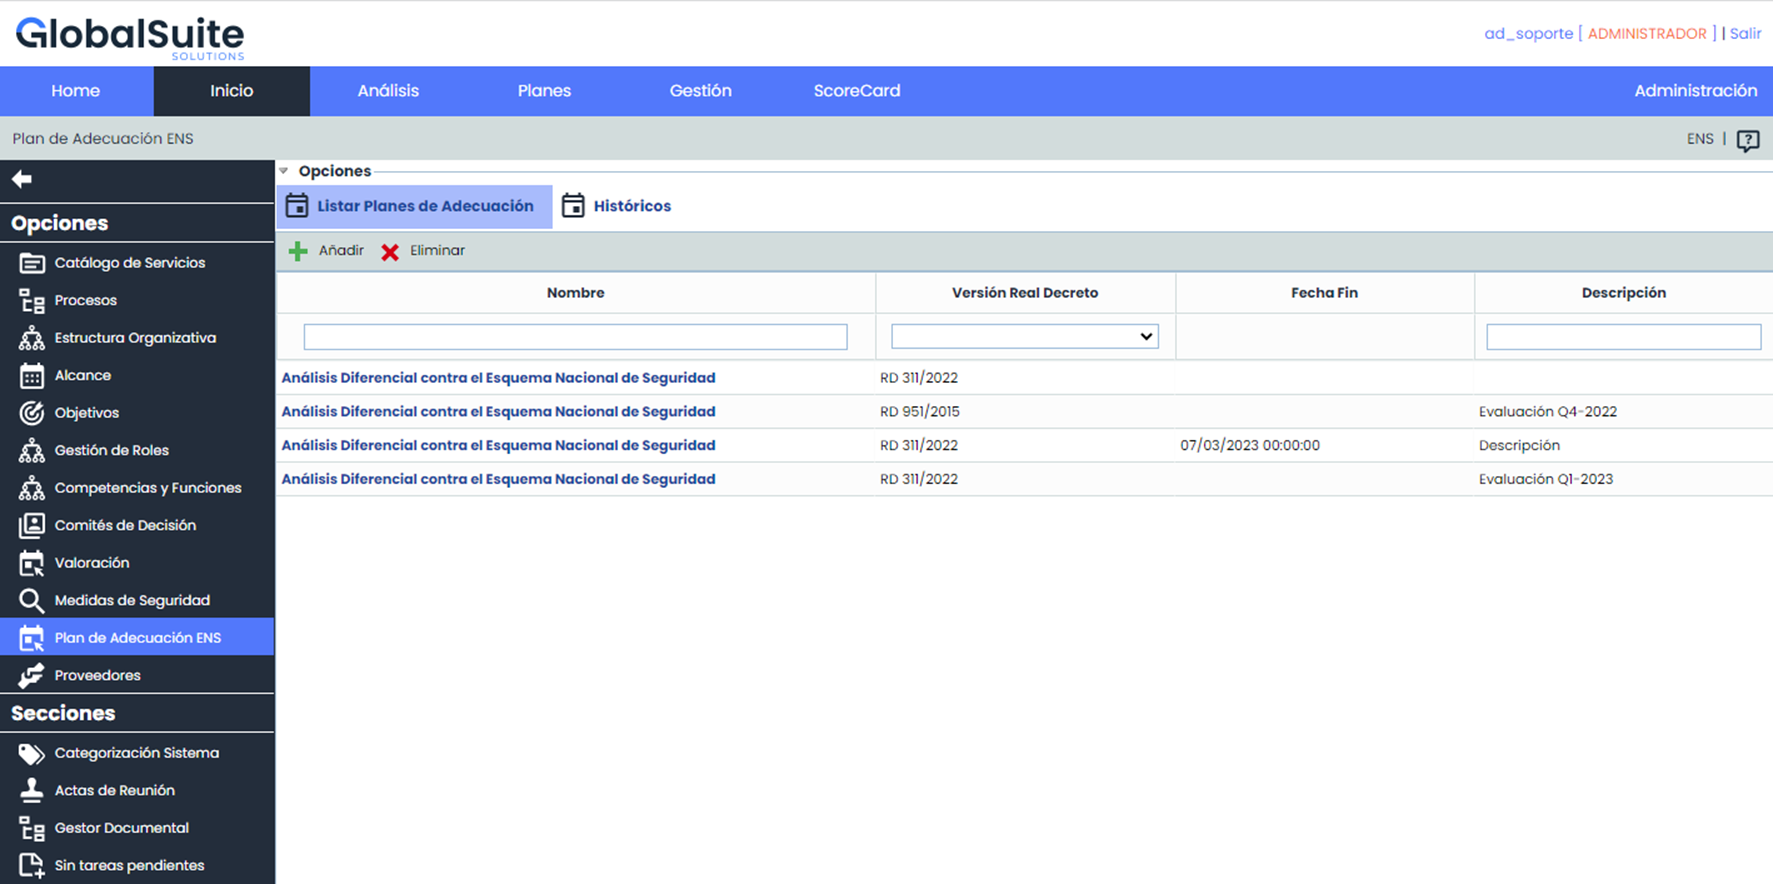The width and height of the screenshot is (1773, 884).
Task: Click the Salir logout link
Action: pos(1745,33)
